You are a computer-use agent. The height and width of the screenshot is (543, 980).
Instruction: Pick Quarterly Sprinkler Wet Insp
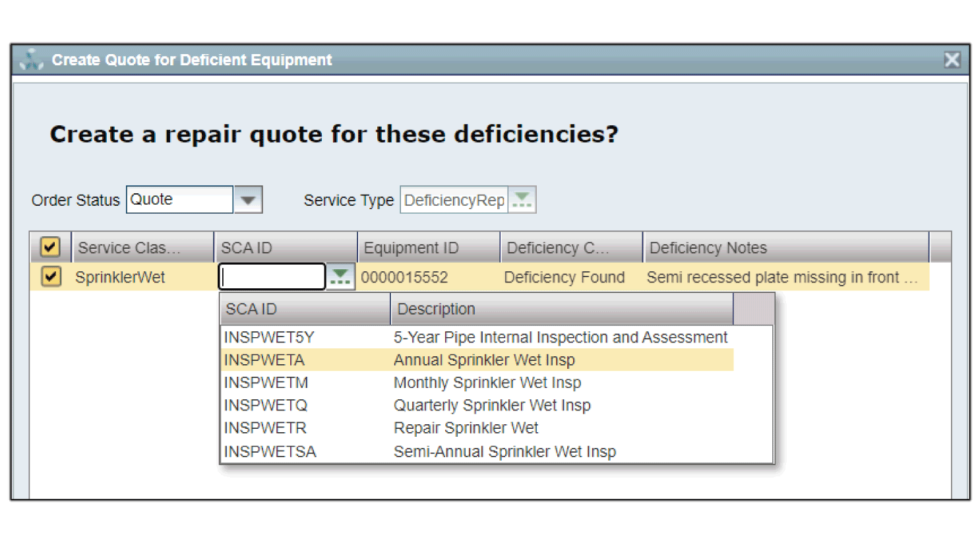click(x=491, y=406)
